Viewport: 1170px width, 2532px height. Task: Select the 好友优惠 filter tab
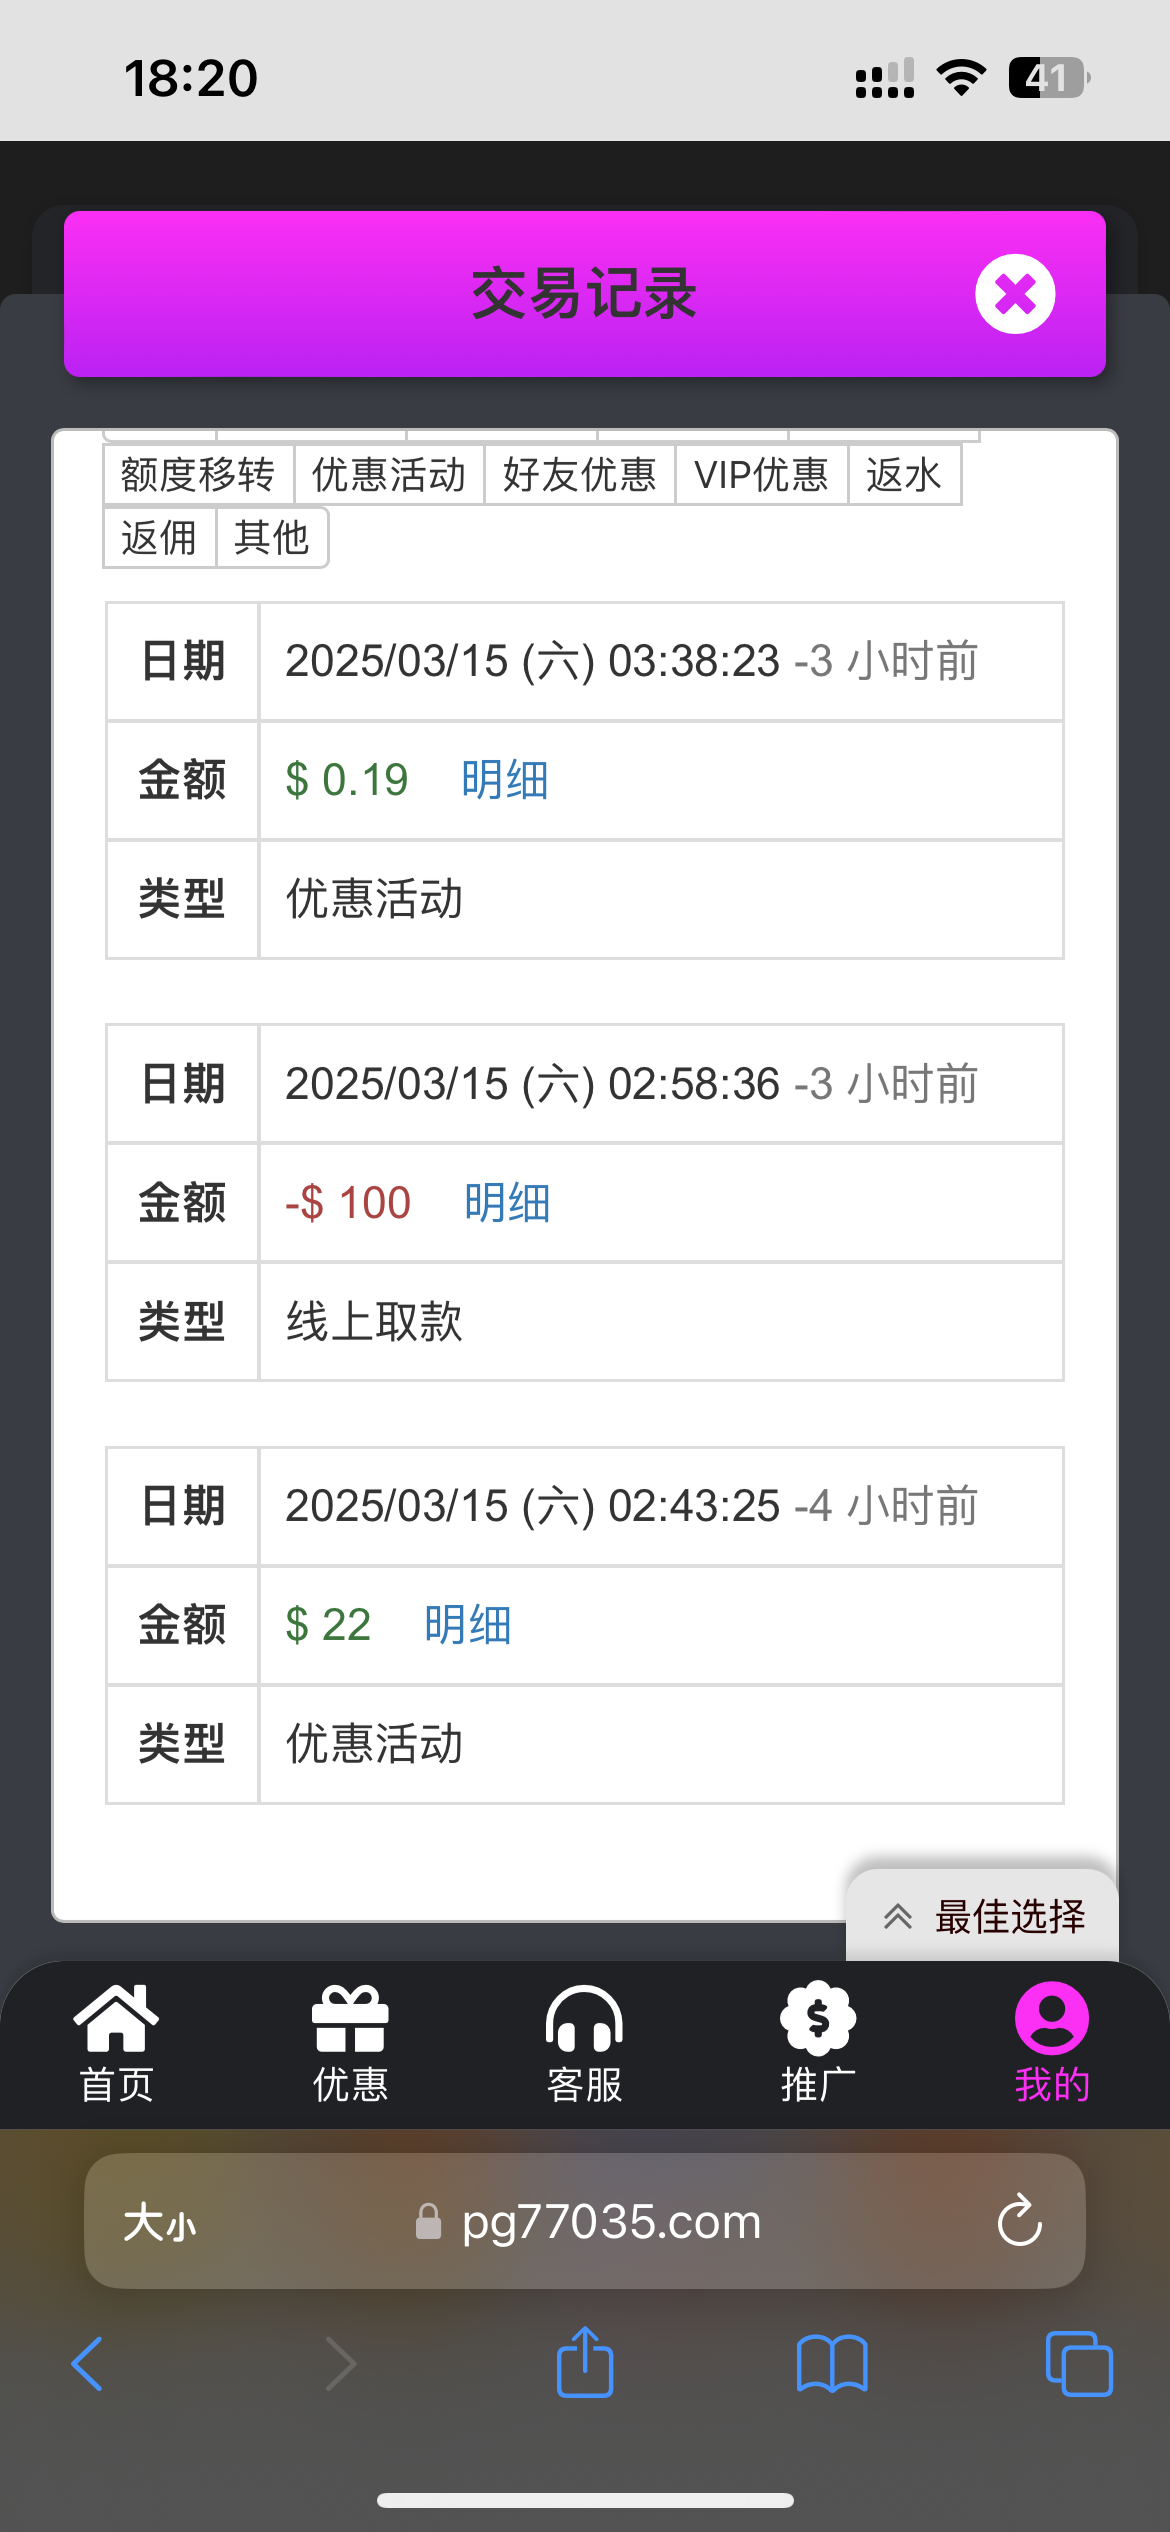pyautogui.click(x=579, y=475)
